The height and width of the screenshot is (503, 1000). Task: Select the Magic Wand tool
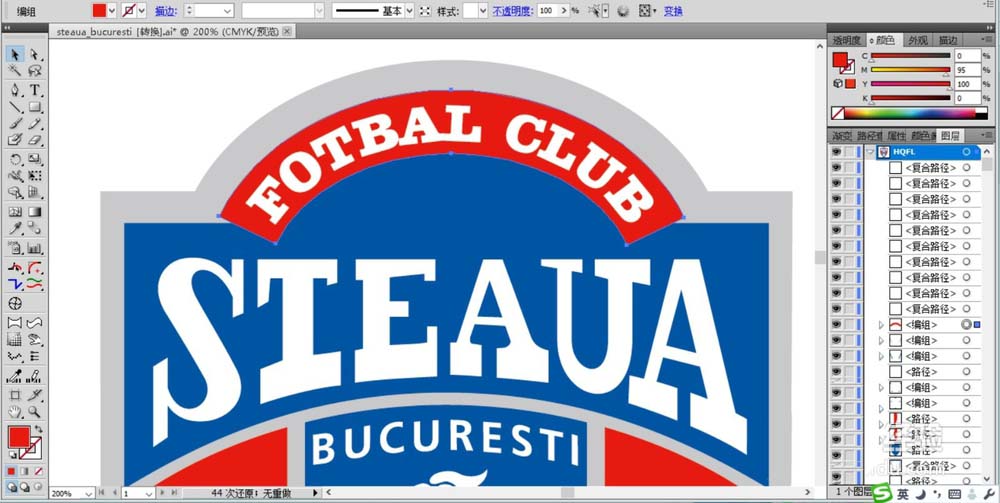click(15, 70)
